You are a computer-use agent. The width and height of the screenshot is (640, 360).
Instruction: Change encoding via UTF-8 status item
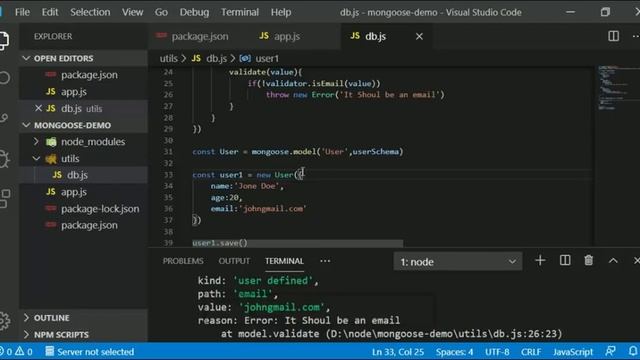tap(497, 352)
